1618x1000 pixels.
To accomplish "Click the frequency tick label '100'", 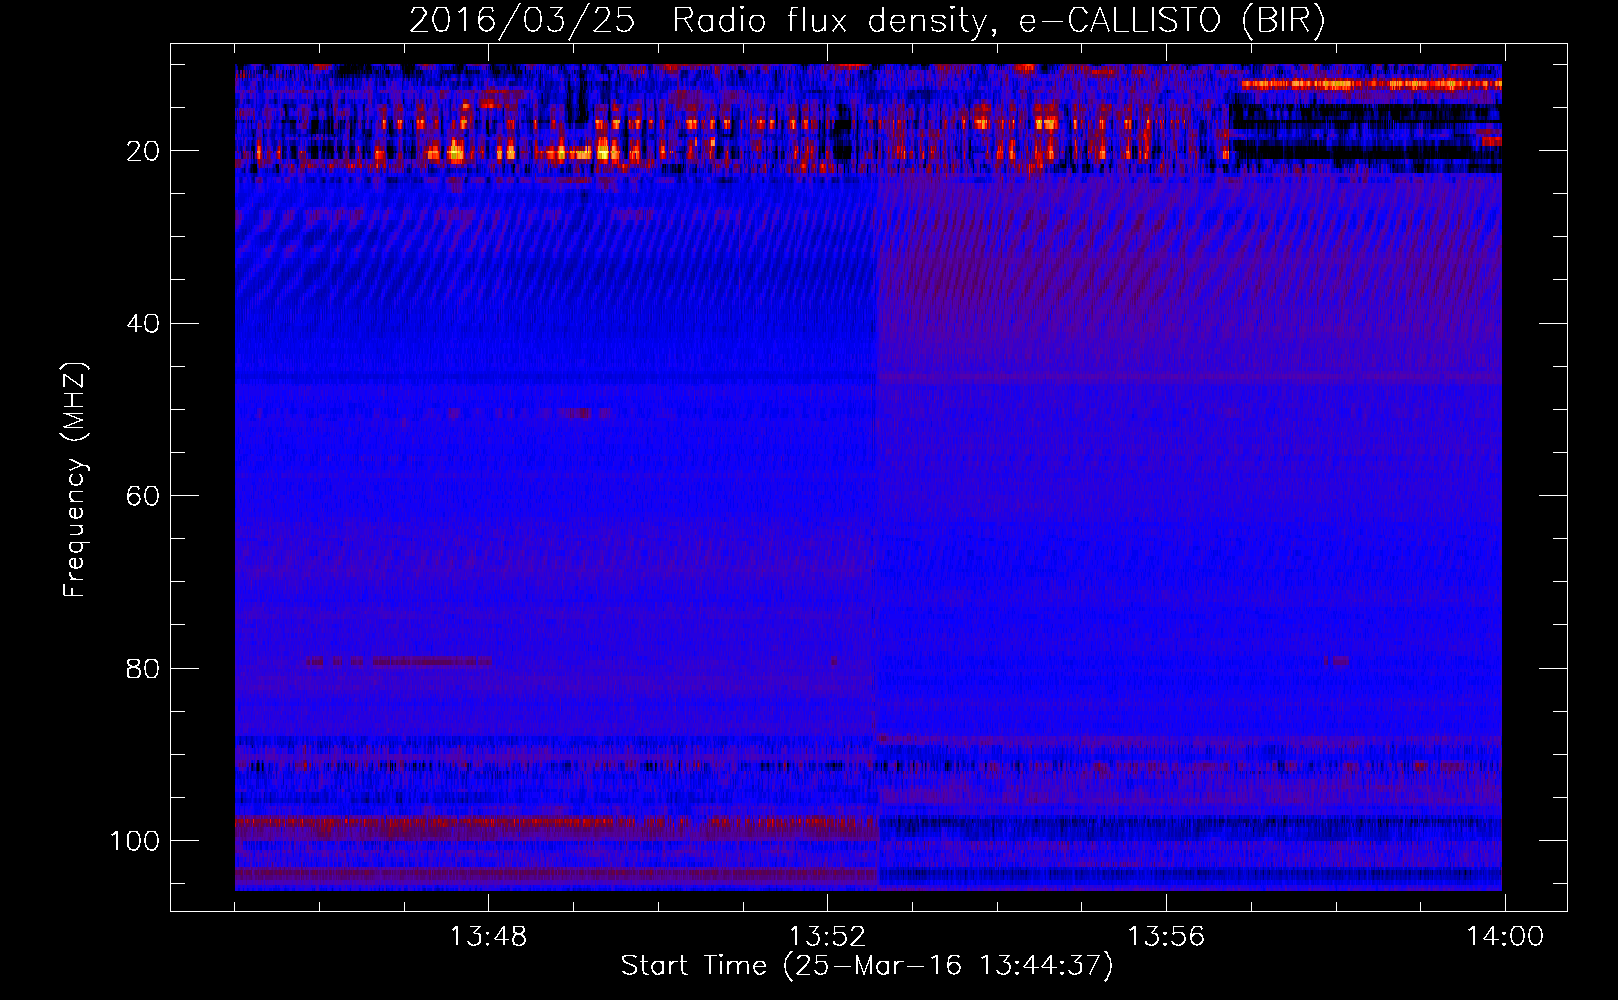I will 135,841.
